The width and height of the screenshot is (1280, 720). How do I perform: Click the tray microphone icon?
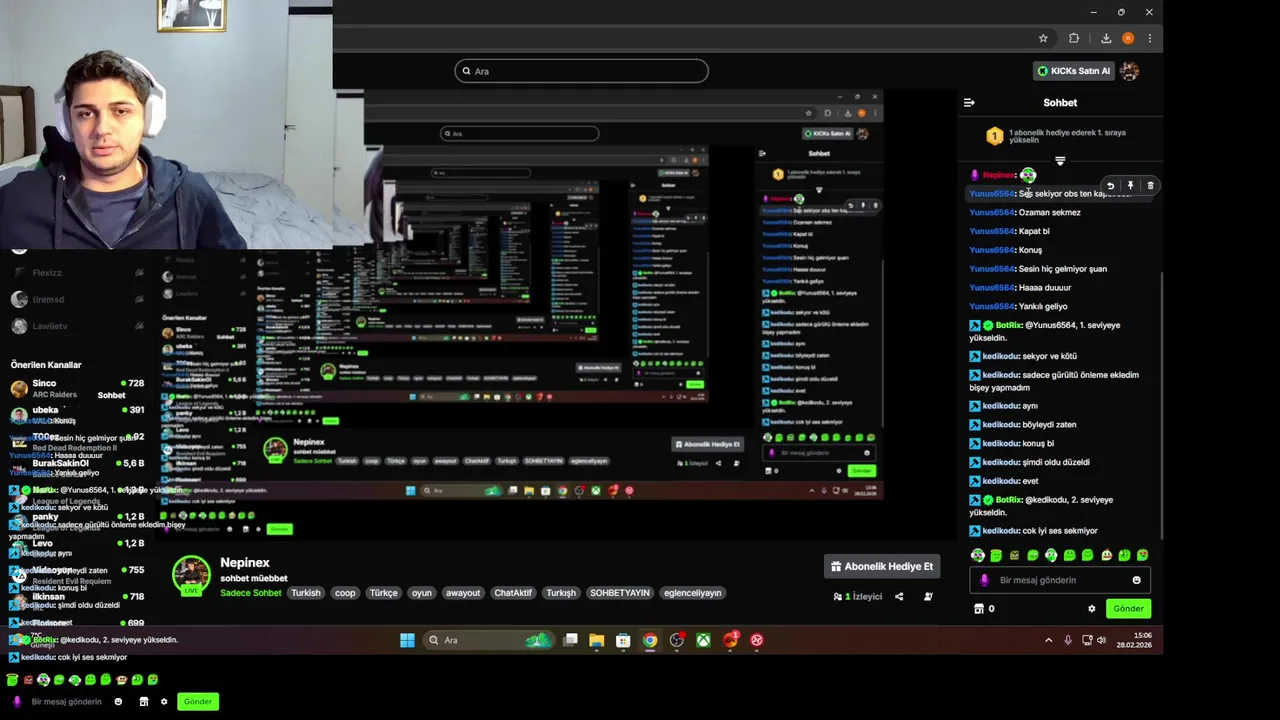[x=1068, y=640]
